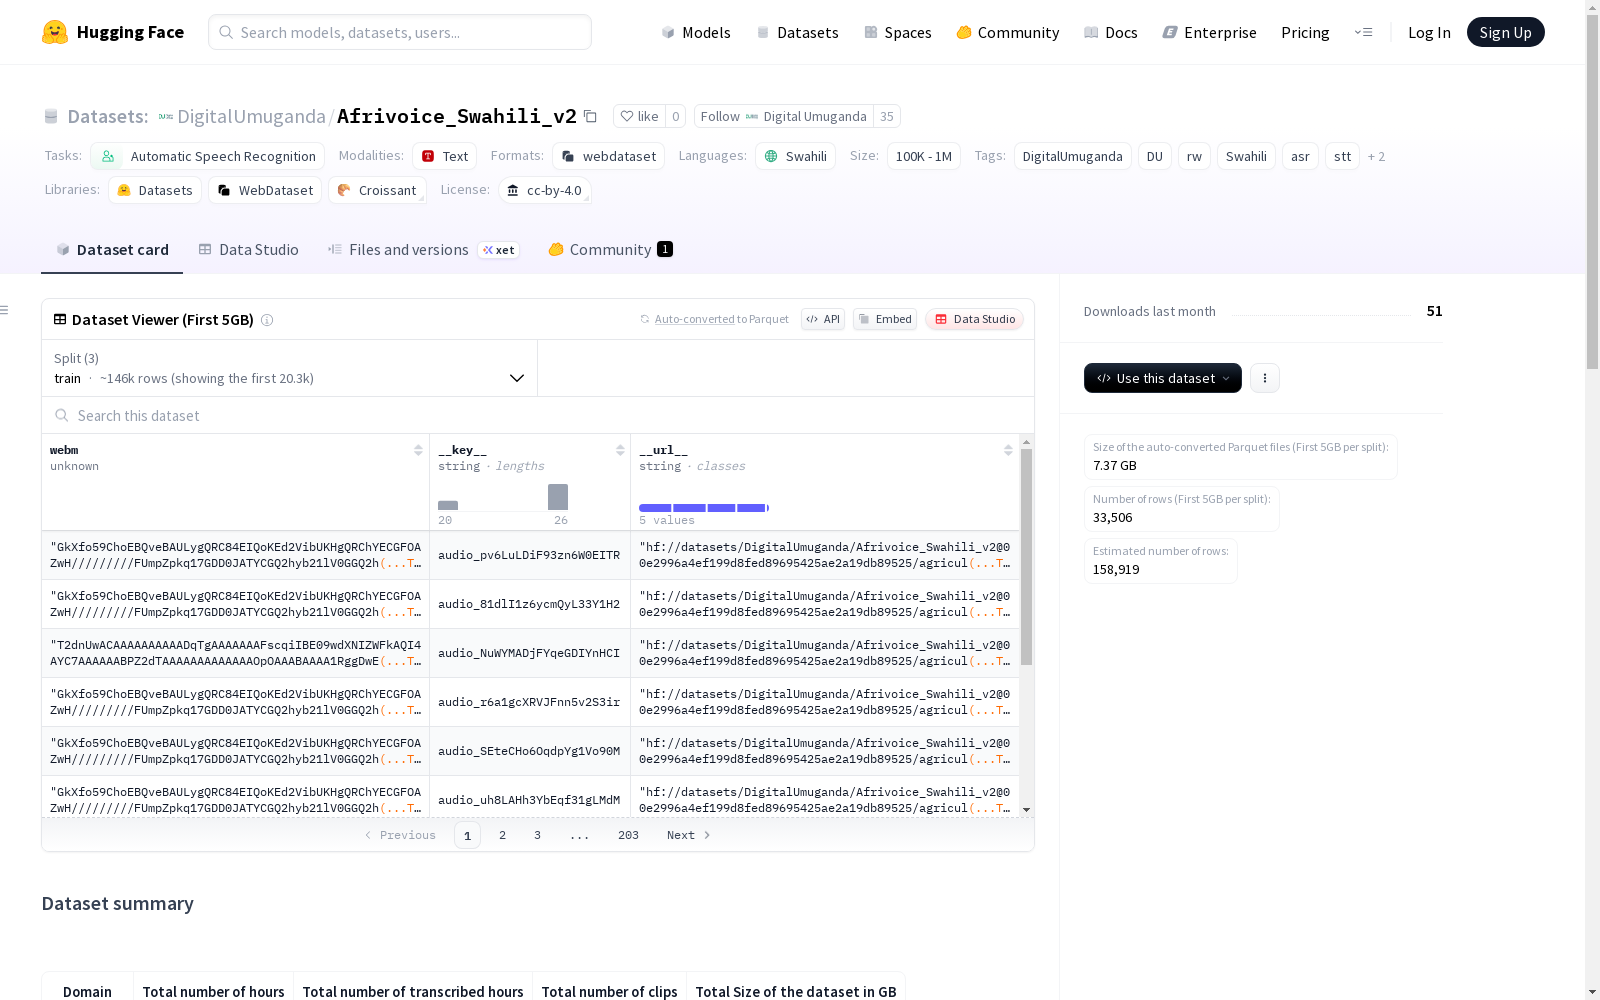The height and width of the screenshot is (1000, 1600).
Task: Focus the Search models, datasets, users field
Action: pyautogui.click(x=400, y=32)
